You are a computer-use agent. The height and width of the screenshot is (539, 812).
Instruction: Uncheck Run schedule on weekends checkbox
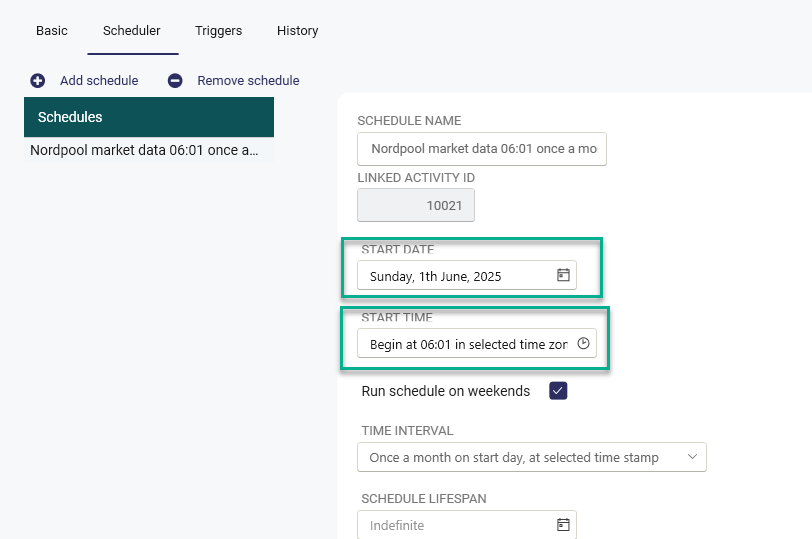point(558,391)
